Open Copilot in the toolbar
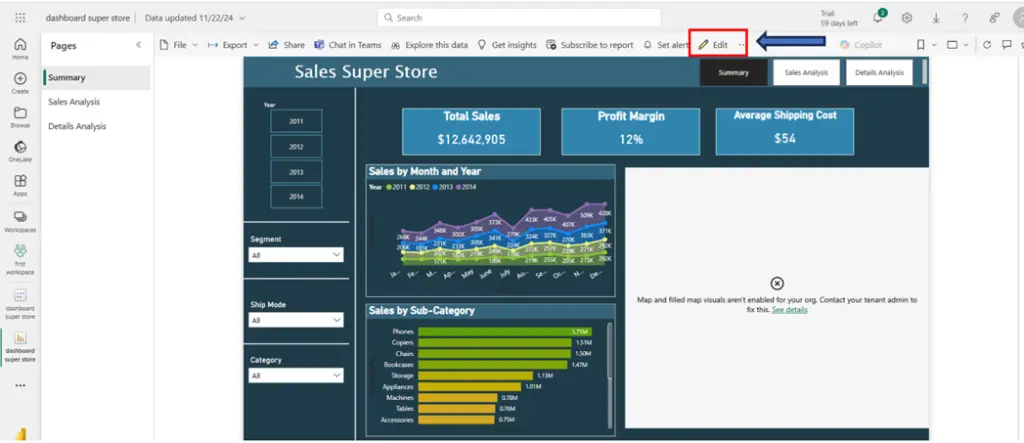Image resolution: width=1024 pixels, height=443 pixels. tap(861, 45)
